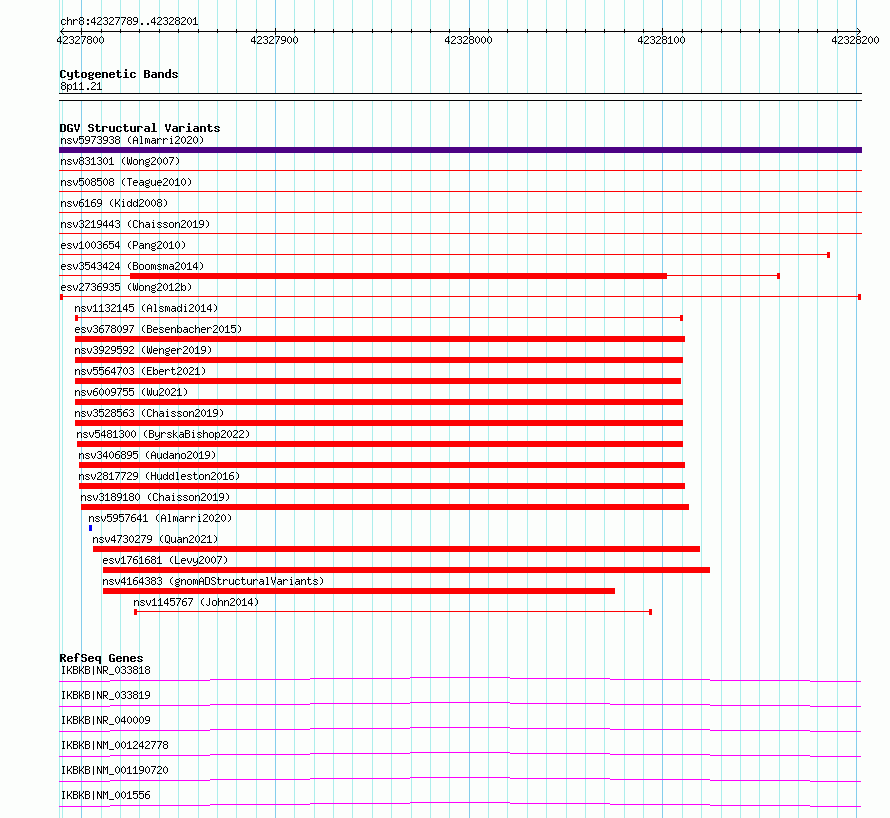Open variant nsv3929592 (Wenger2019)
The image size is (890, 818).
coord(143,350)
